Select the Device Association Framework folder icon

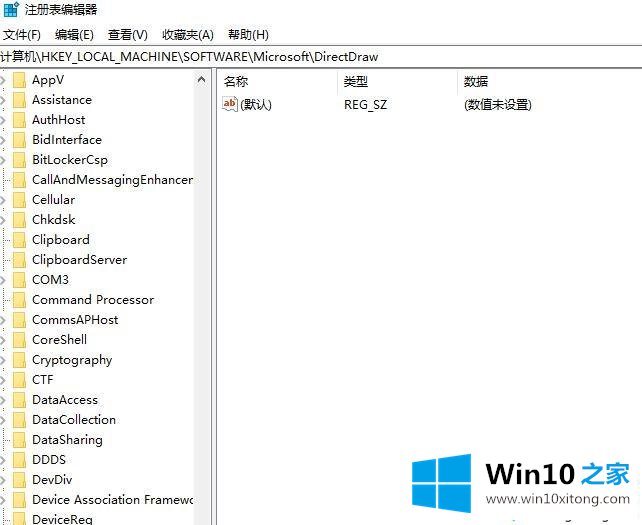pyautogui.click(x=19, y=500)
